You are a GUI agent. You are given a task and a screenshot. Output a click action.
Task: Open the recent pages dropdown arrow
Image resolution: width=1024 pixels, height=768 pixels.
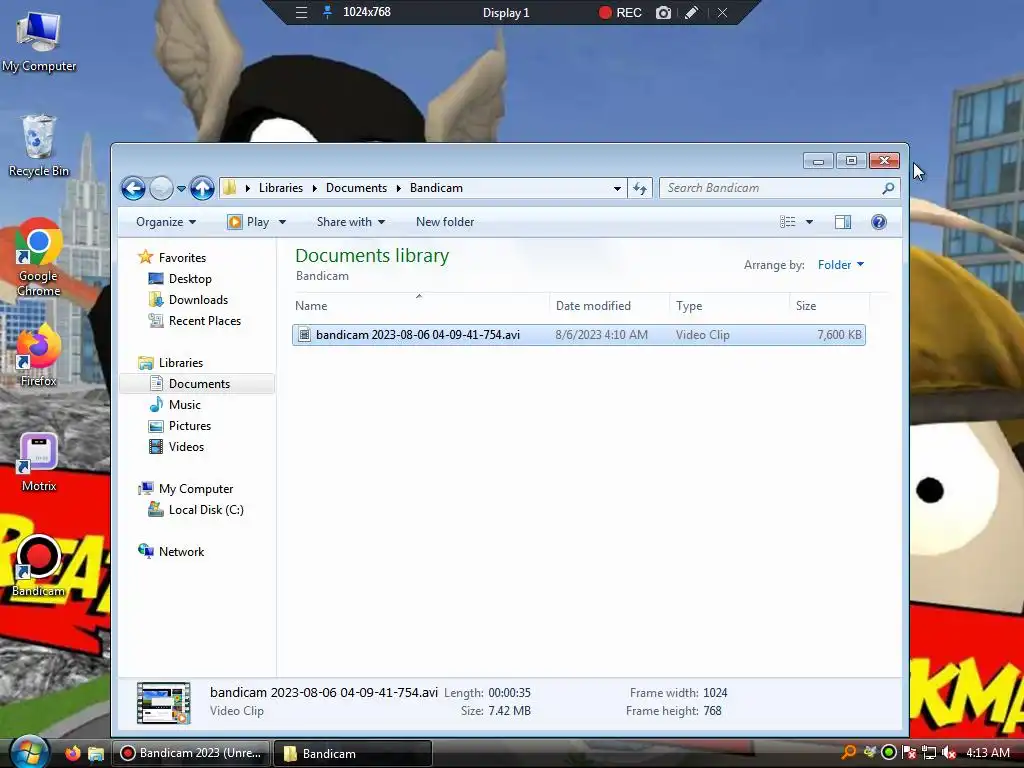coord(181,189)
